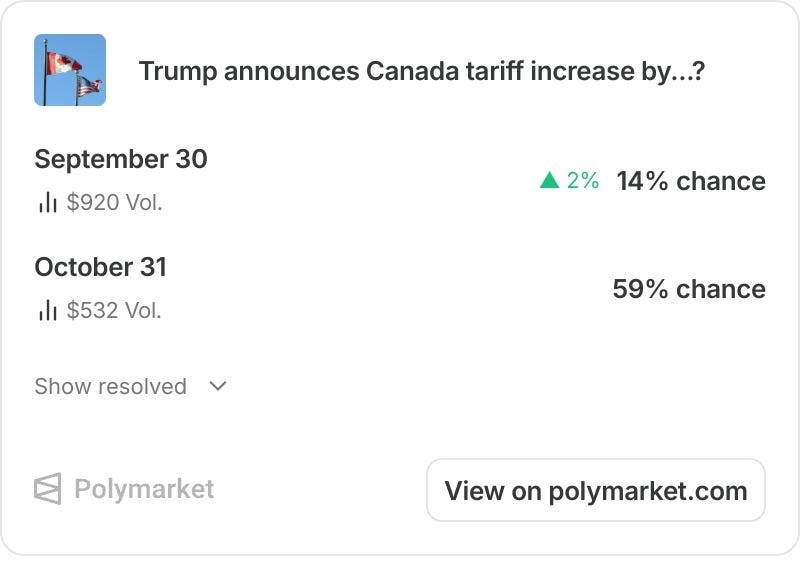
Task: Open the Trump announces Canada tariff increase title
Action: 421,71
